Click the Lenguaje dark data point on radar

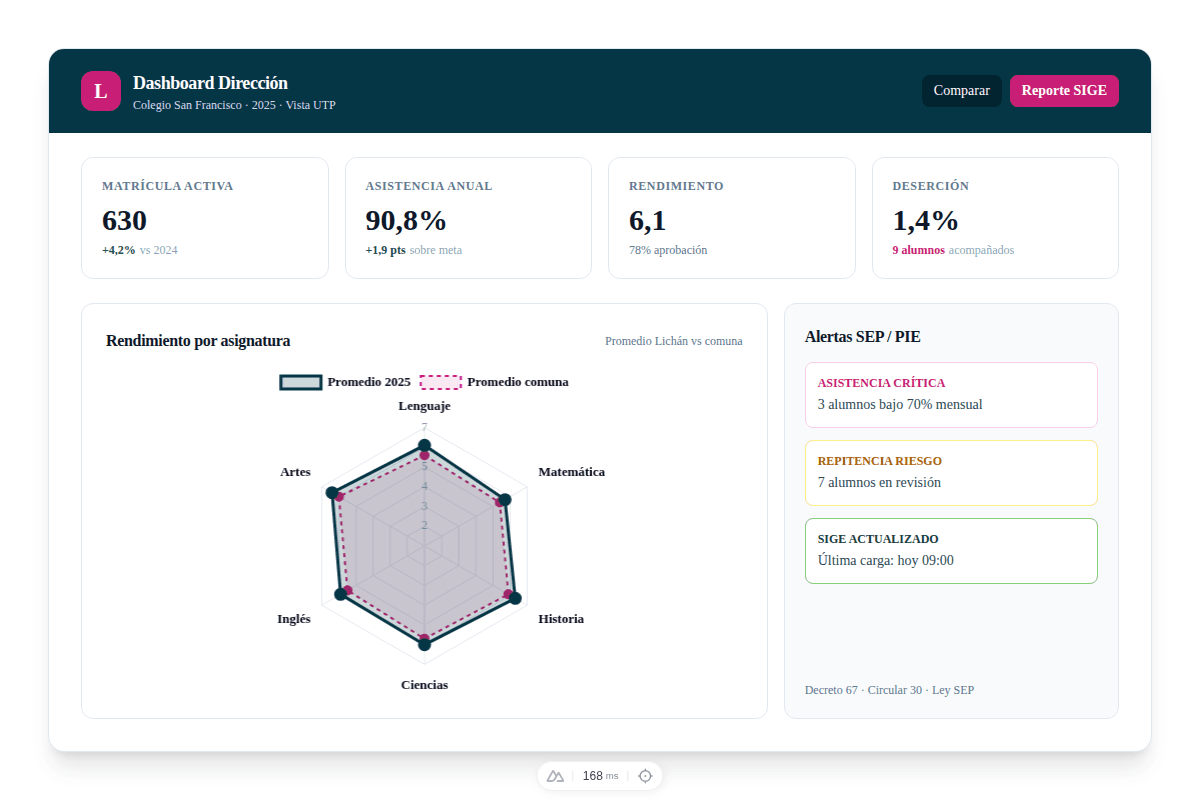tap(424, 445)
